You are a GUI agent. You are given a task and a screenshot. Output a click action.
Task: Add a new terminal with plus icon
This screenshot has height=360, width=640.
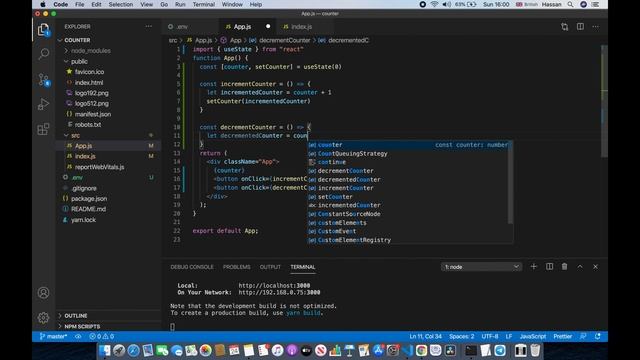pos(533,267)
